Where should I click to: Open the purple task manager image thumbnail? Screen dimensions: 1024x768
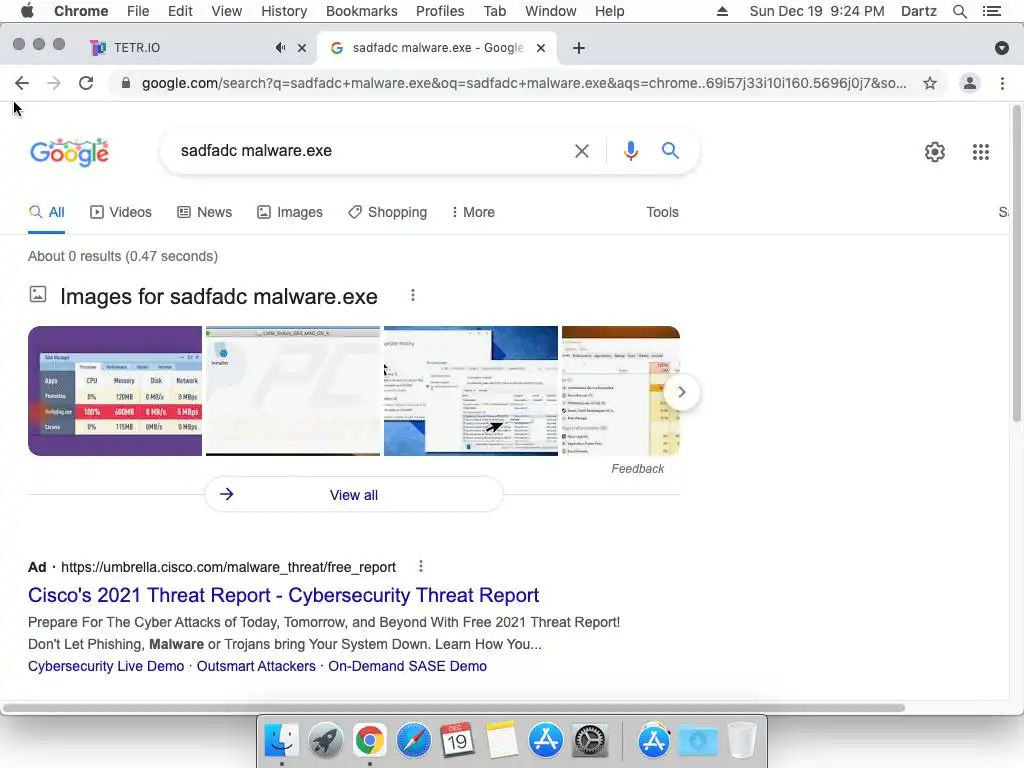tap(115, 391)
